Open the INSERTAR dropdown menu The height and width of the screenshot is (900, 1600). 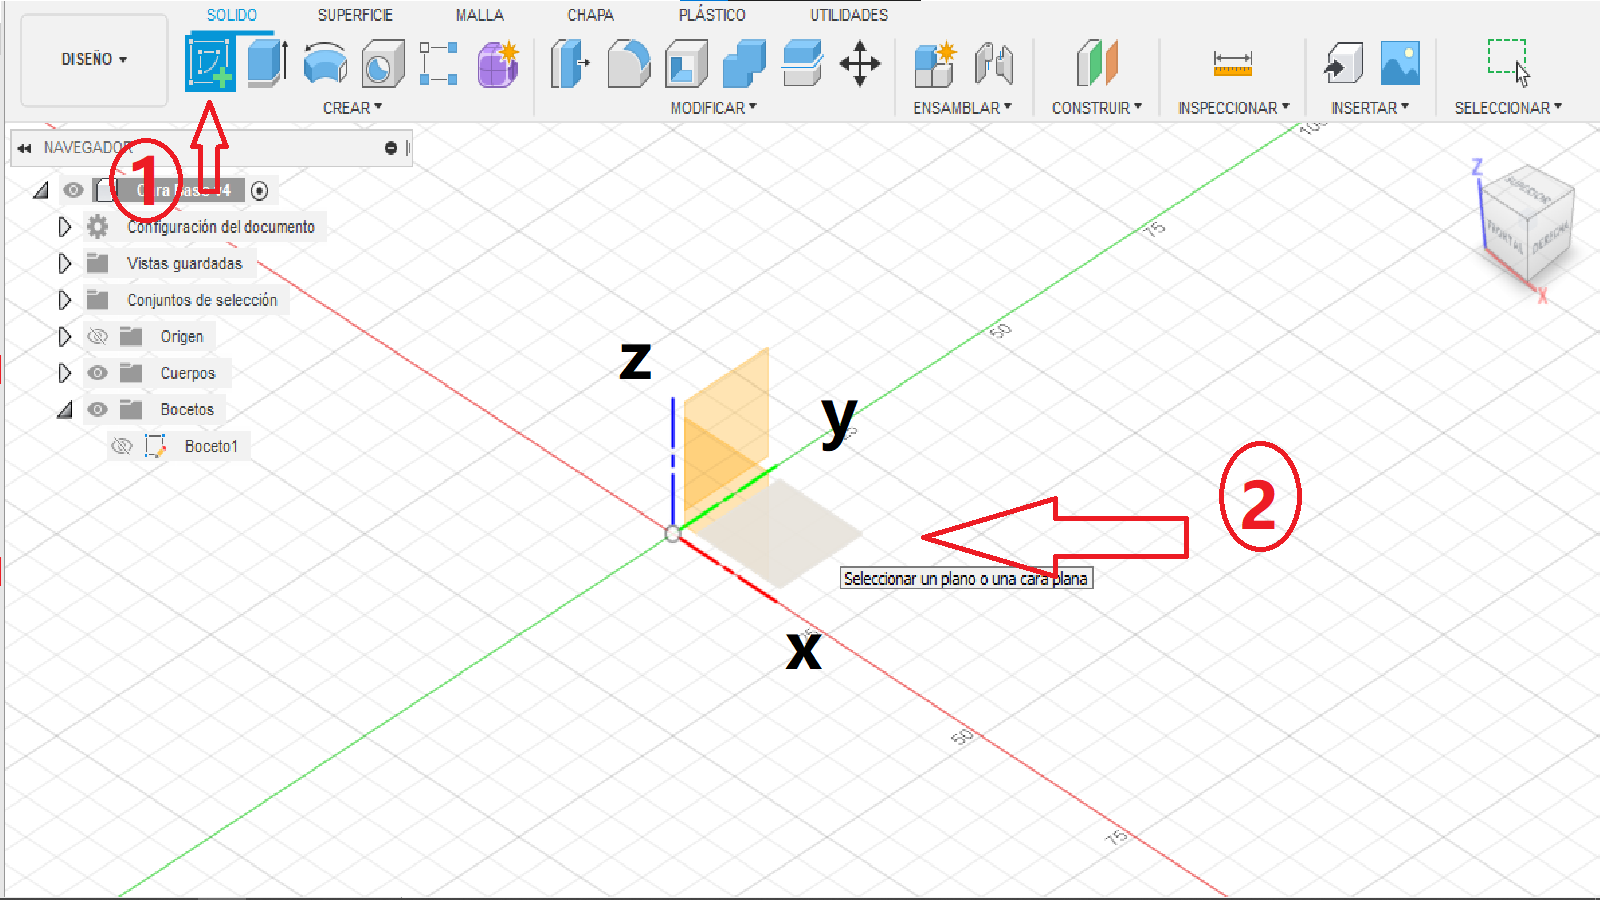pos(1369,108)
